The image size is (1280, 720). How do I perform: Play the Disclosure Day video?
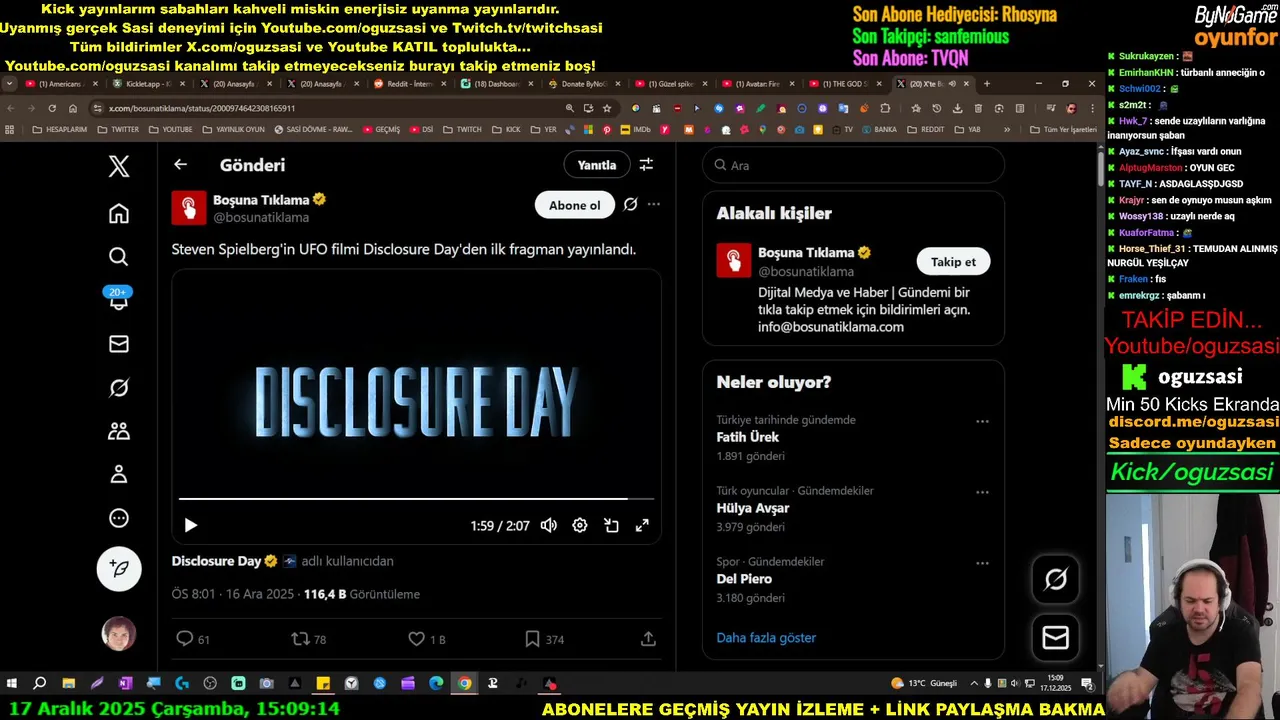coord(191,525)
